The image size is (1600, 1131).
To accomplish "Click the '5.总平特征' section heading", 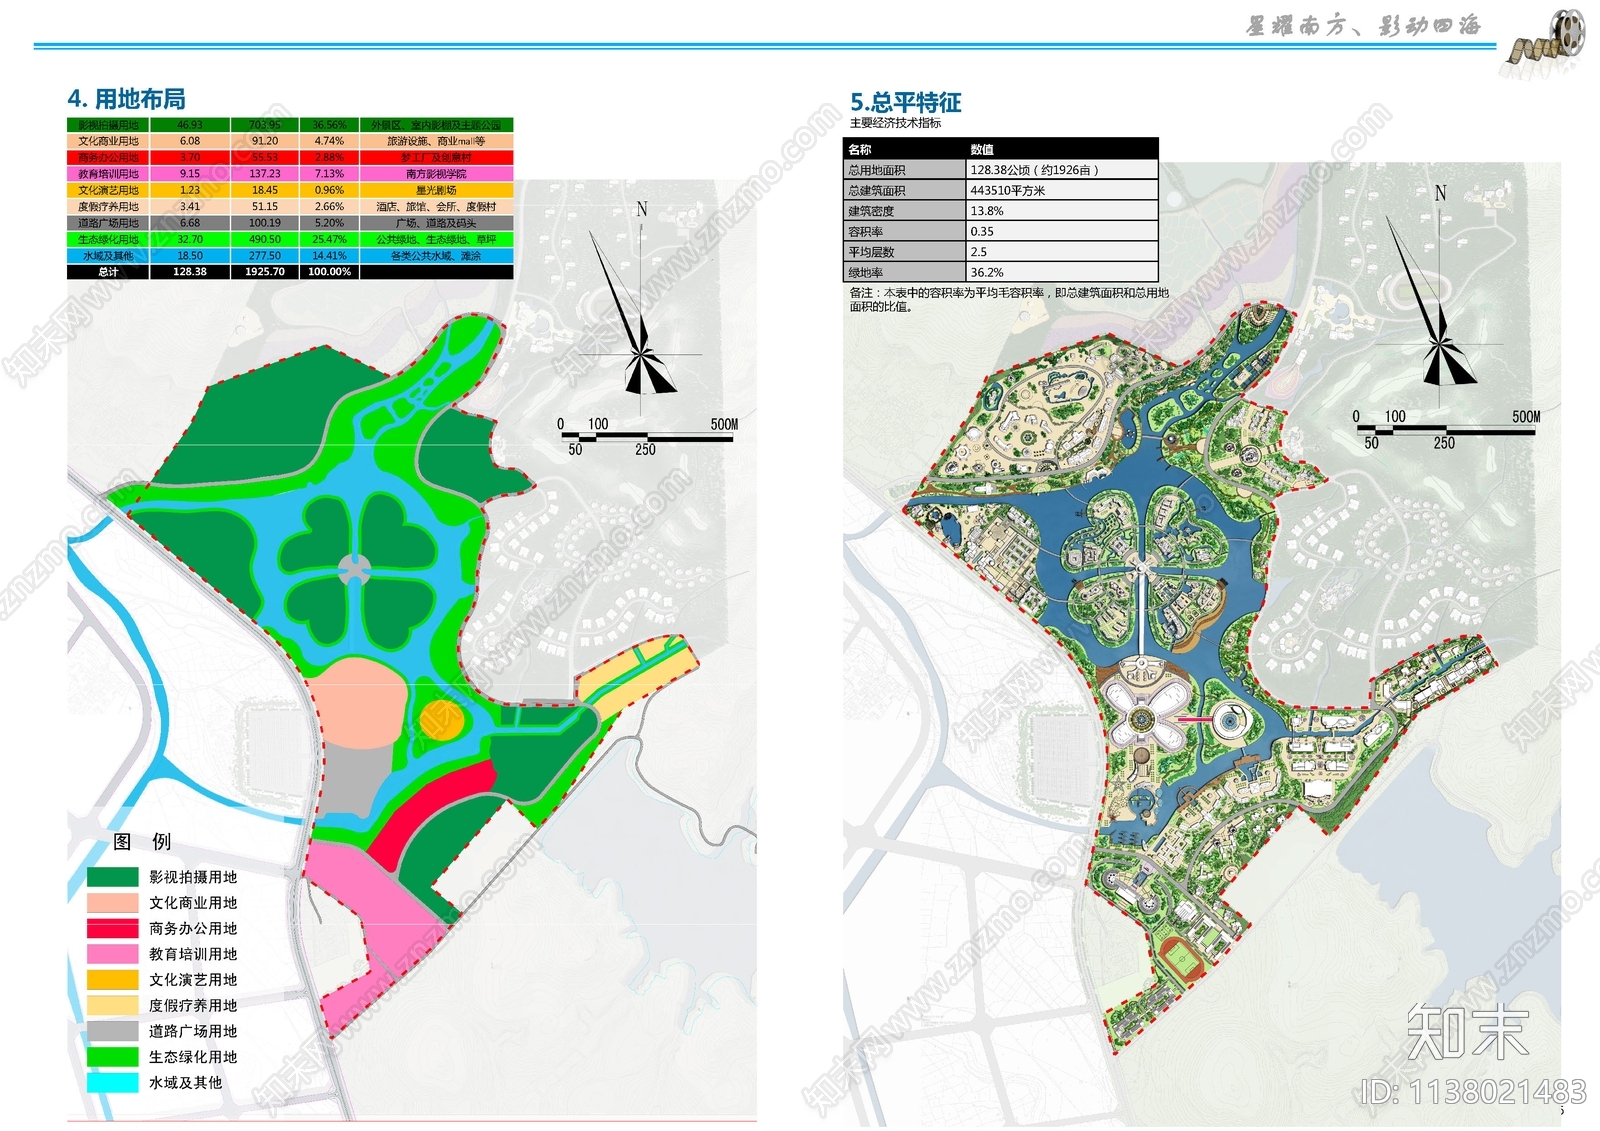I will (x=905, y=102).
